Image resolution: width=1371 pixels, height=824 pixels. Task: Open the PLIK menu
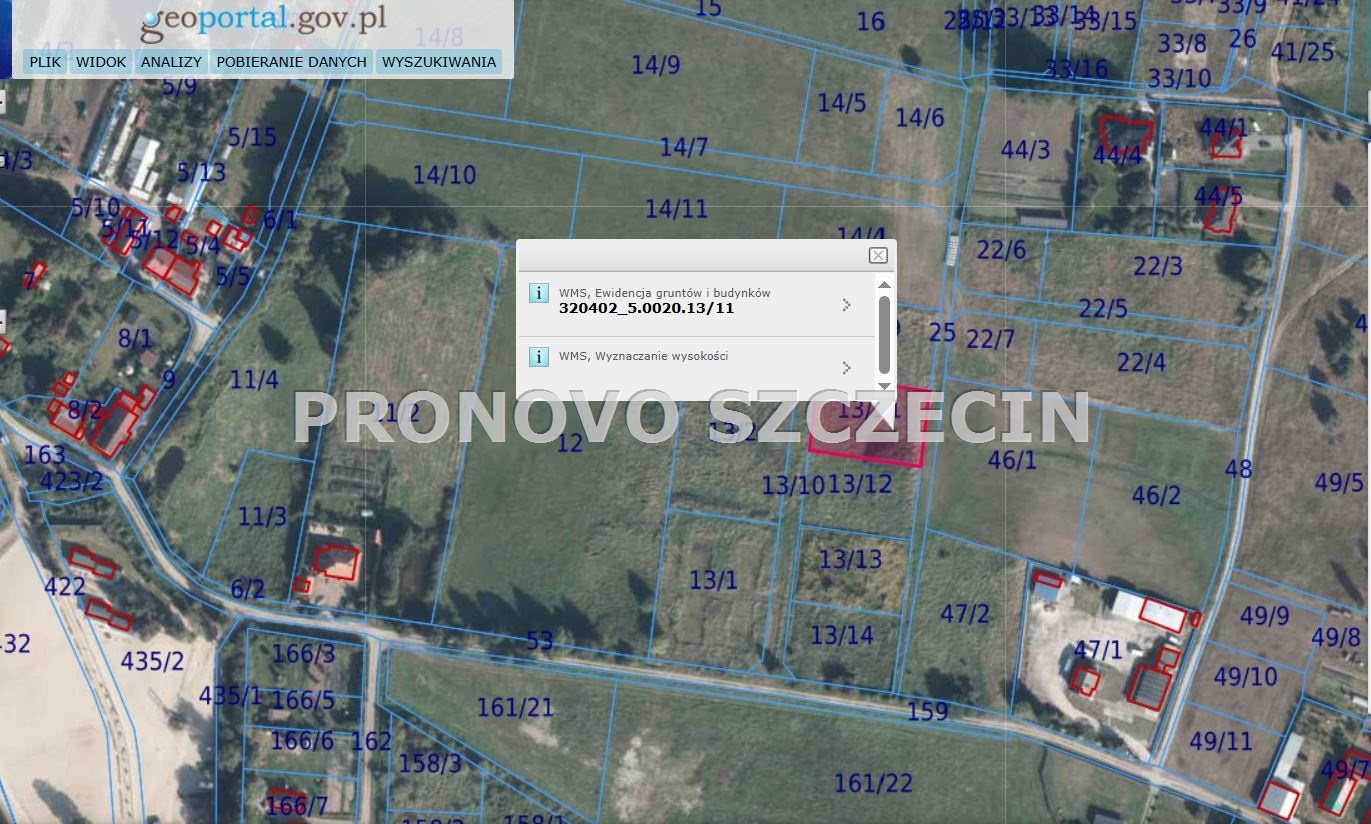pos(45,62)
